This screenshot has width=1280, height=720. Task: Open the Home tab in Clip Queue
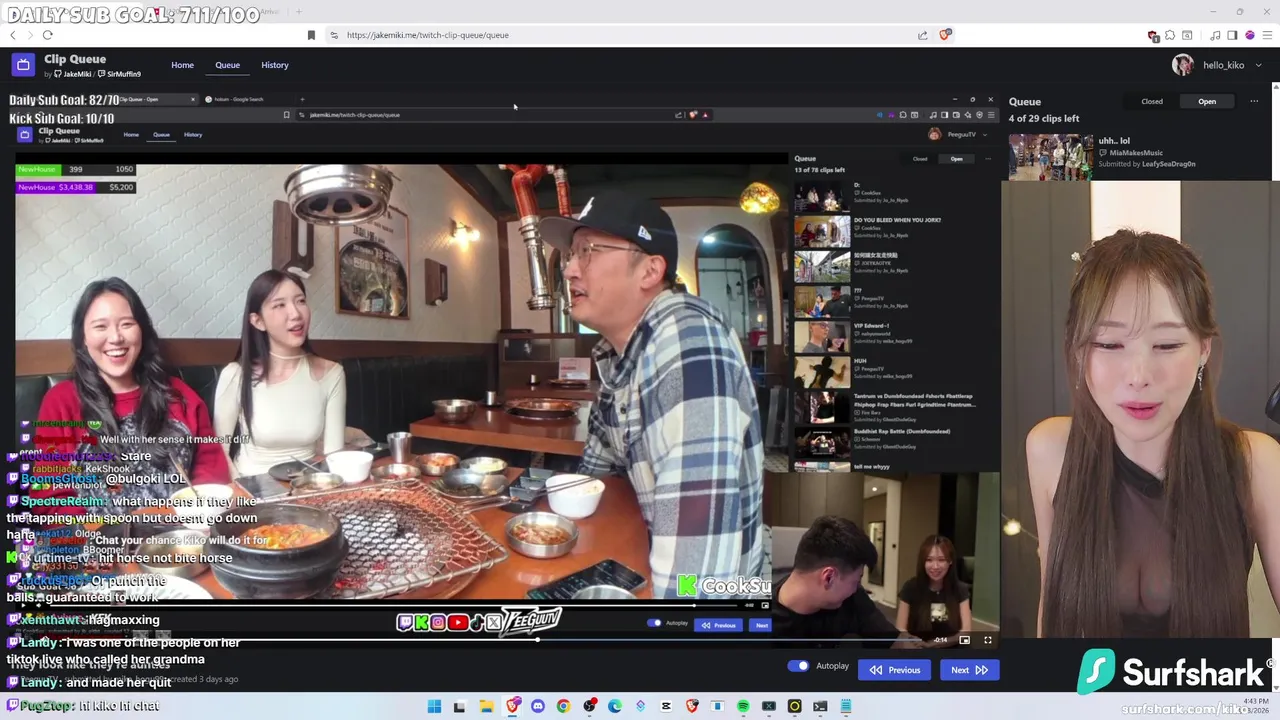click(x=182, y=65)
